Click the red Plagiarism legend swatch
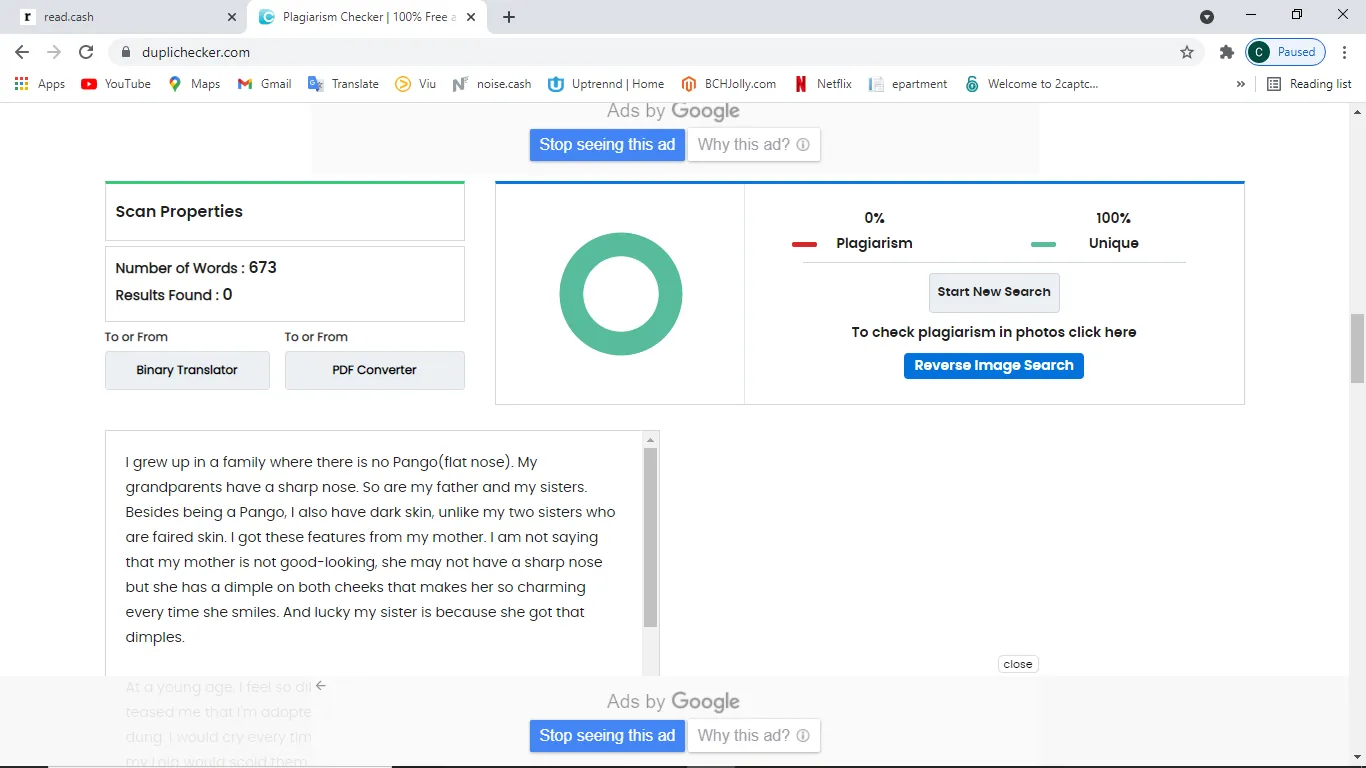 [805, 244]
